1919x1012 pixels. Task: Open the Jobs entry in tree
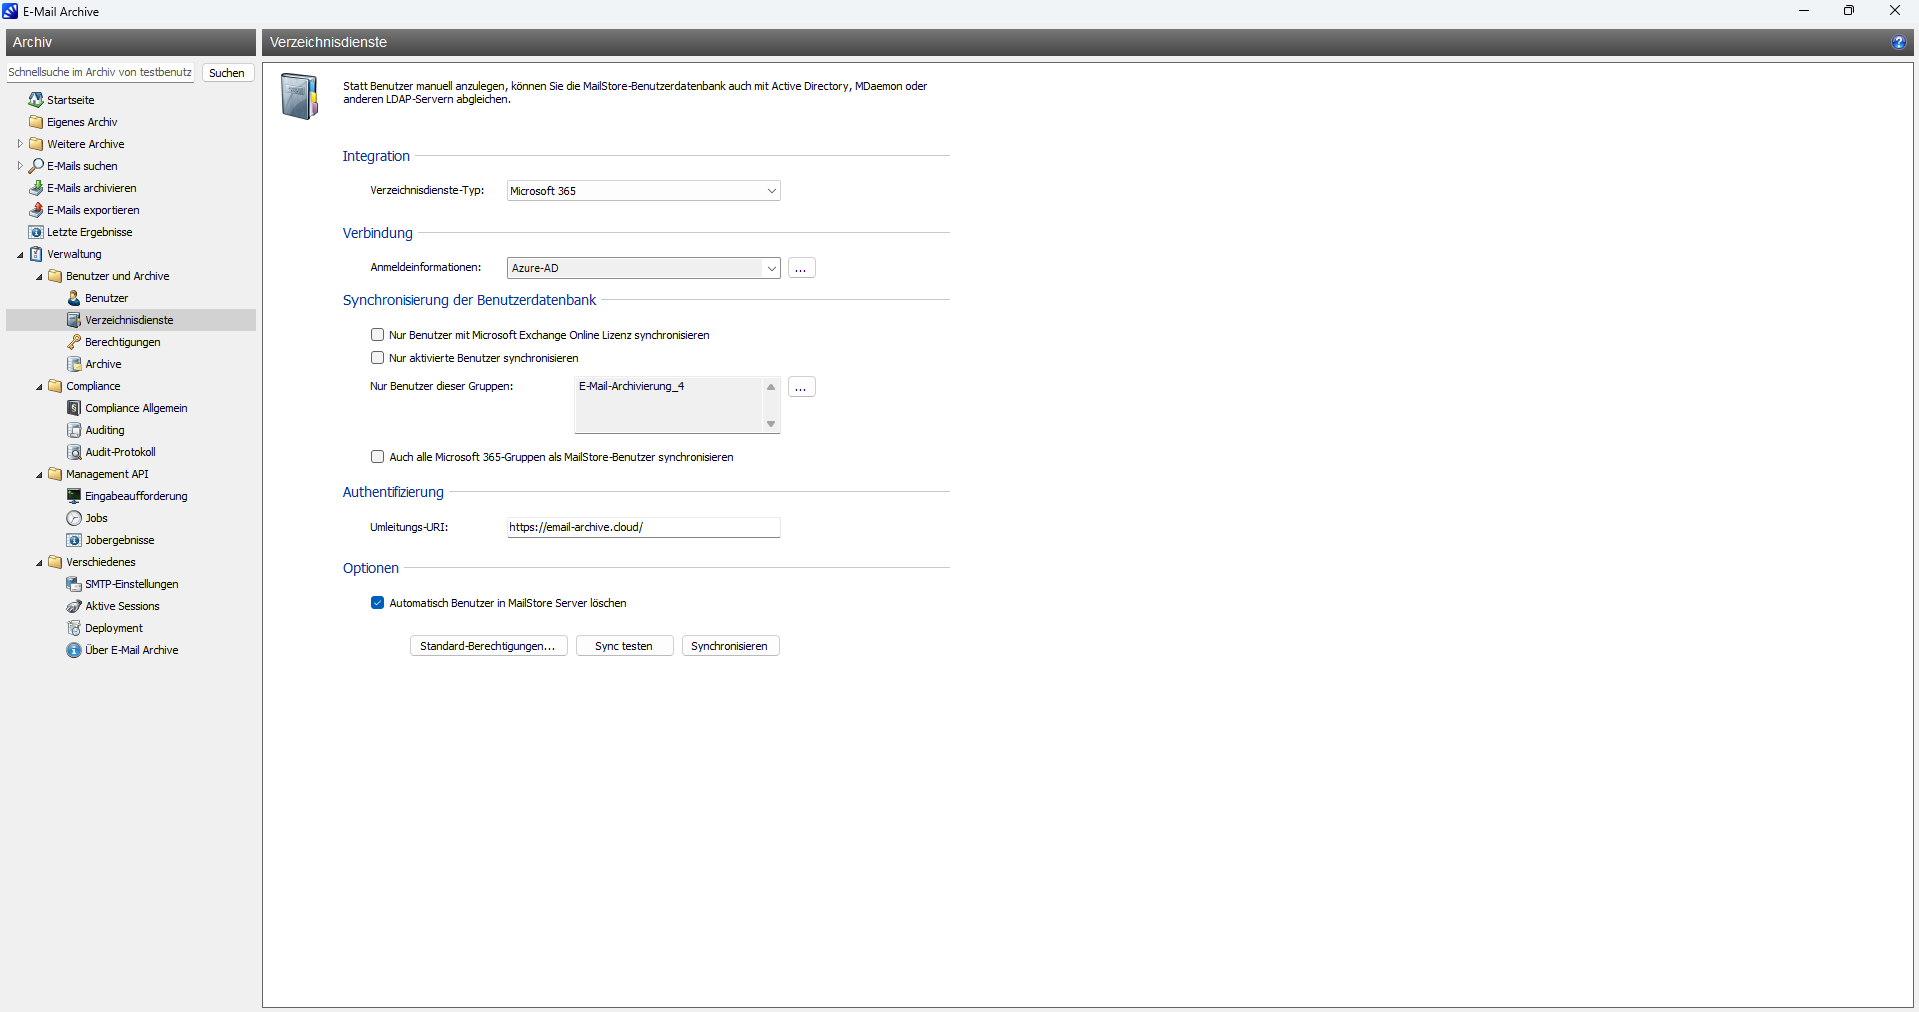(96, 518)
